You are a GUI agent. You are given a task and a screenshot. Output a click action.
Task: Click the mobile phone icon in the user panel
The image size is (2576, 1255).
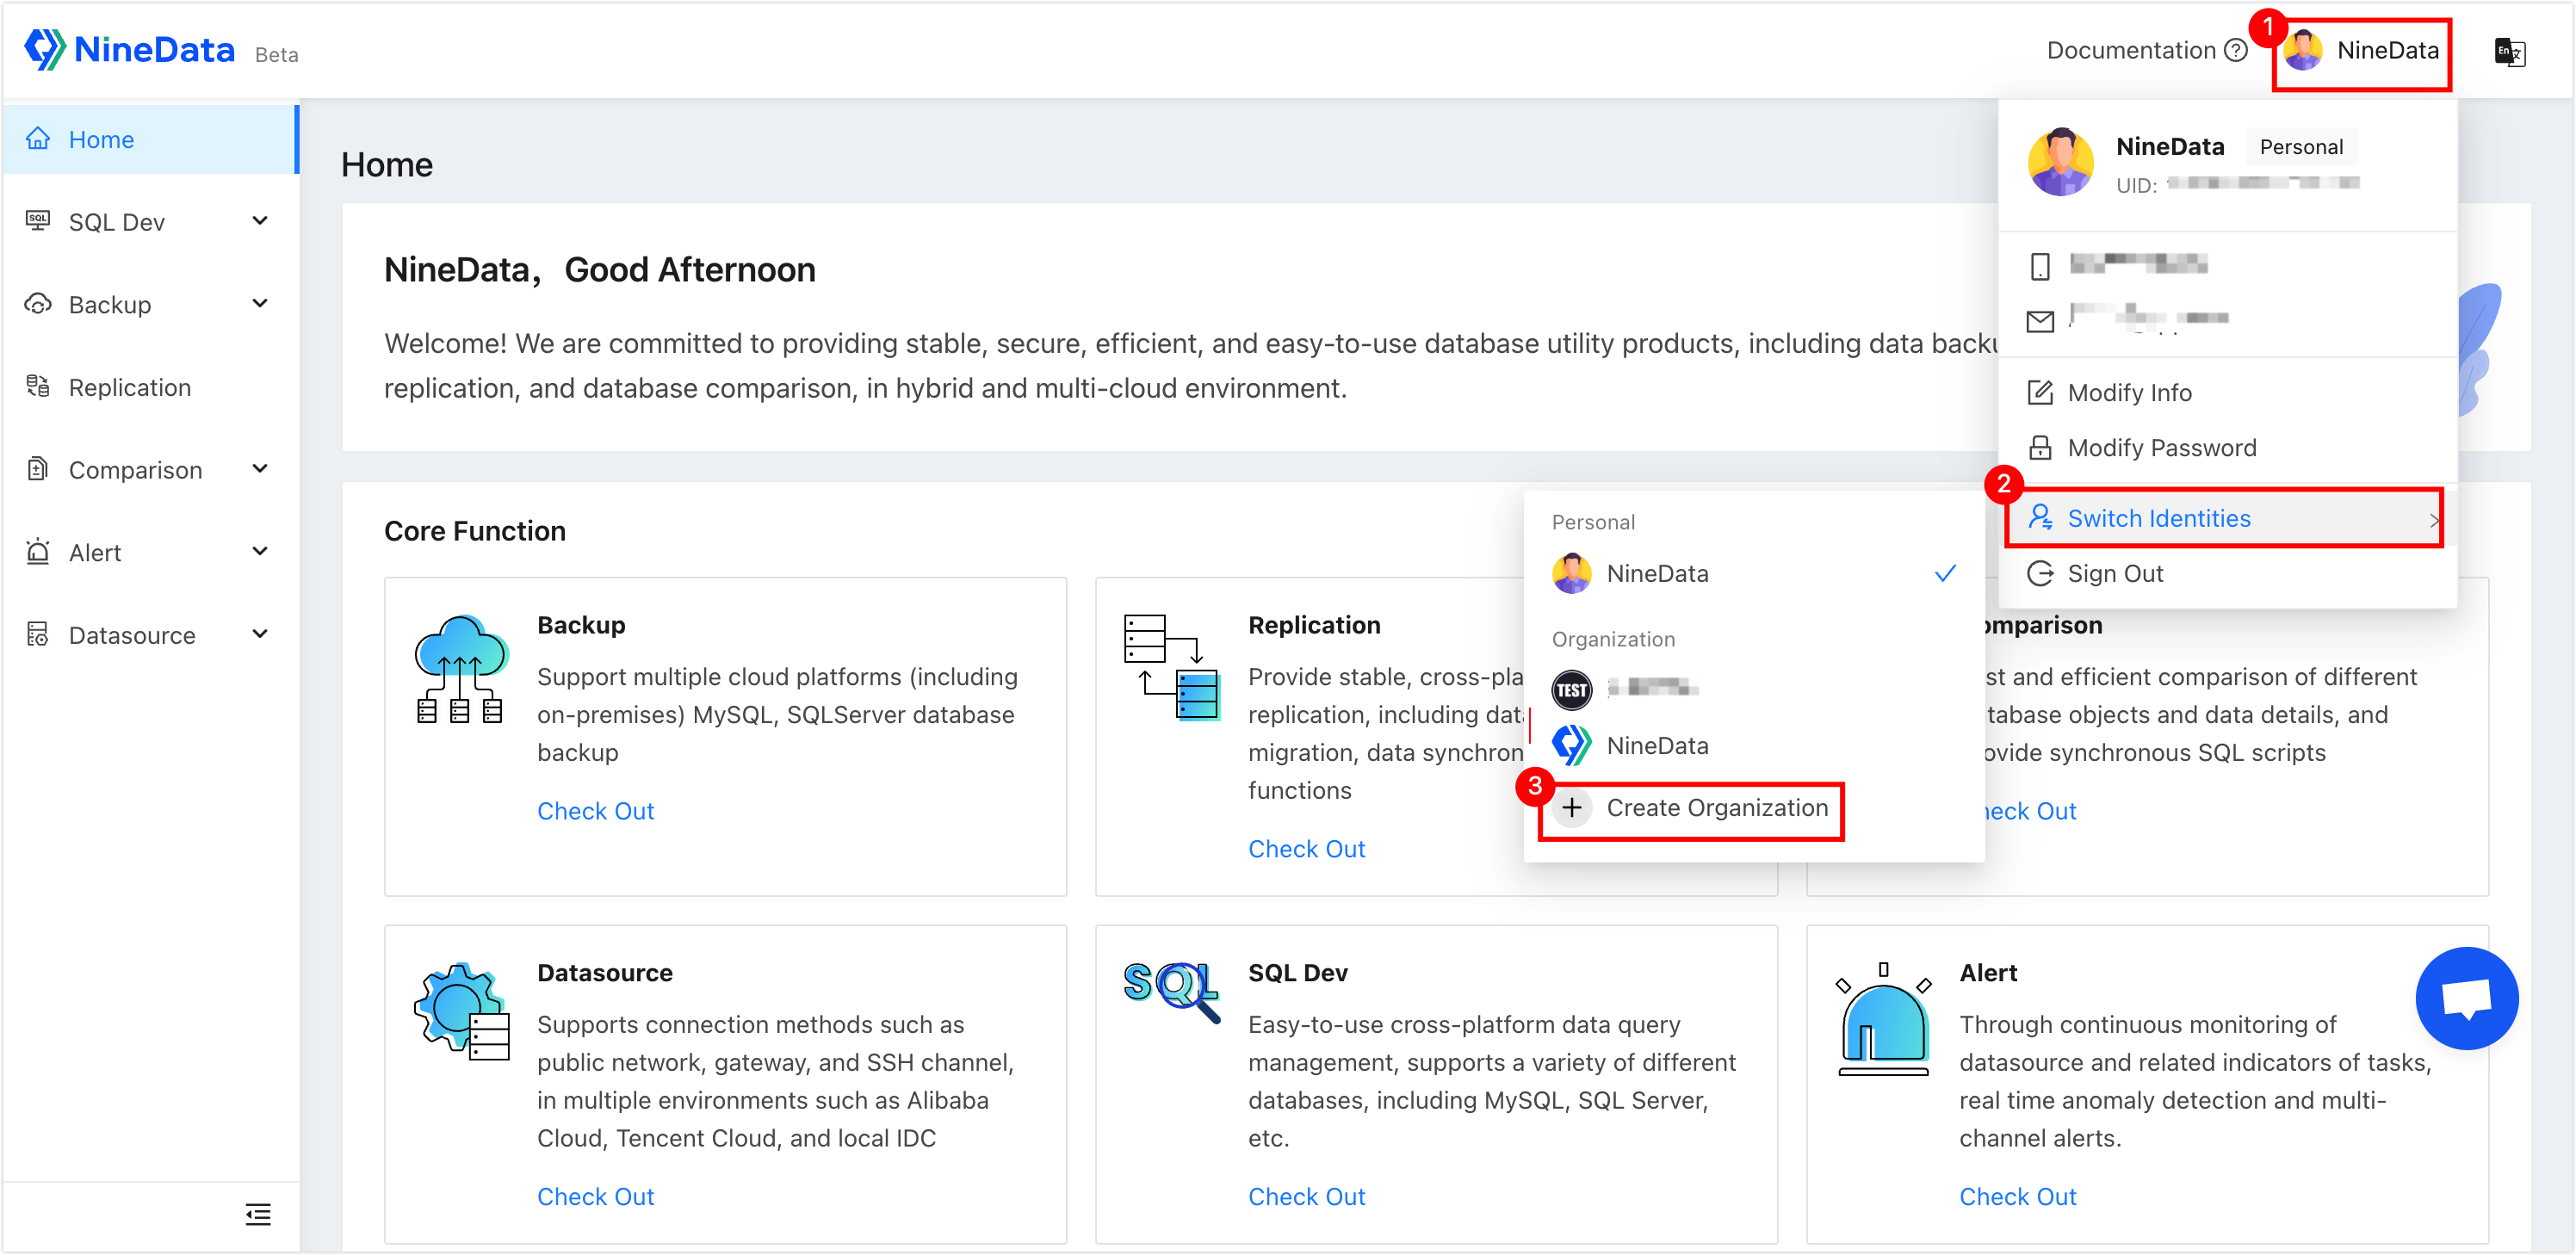[2040, 266]
